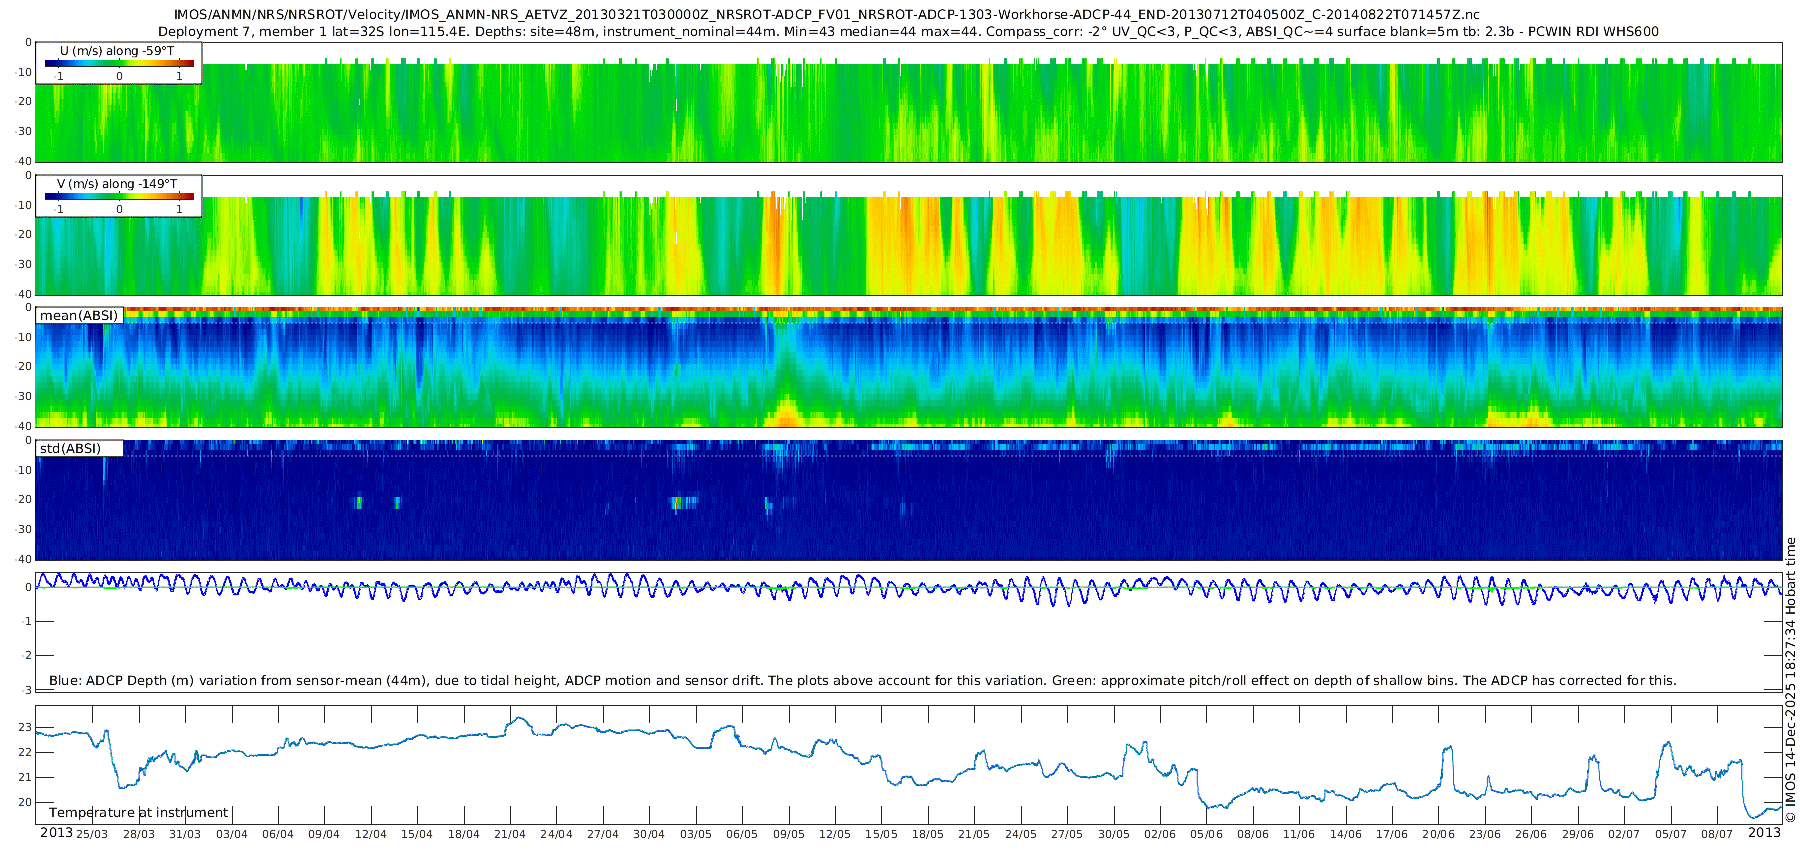Select the mean(ABSI) panel label

79,316
